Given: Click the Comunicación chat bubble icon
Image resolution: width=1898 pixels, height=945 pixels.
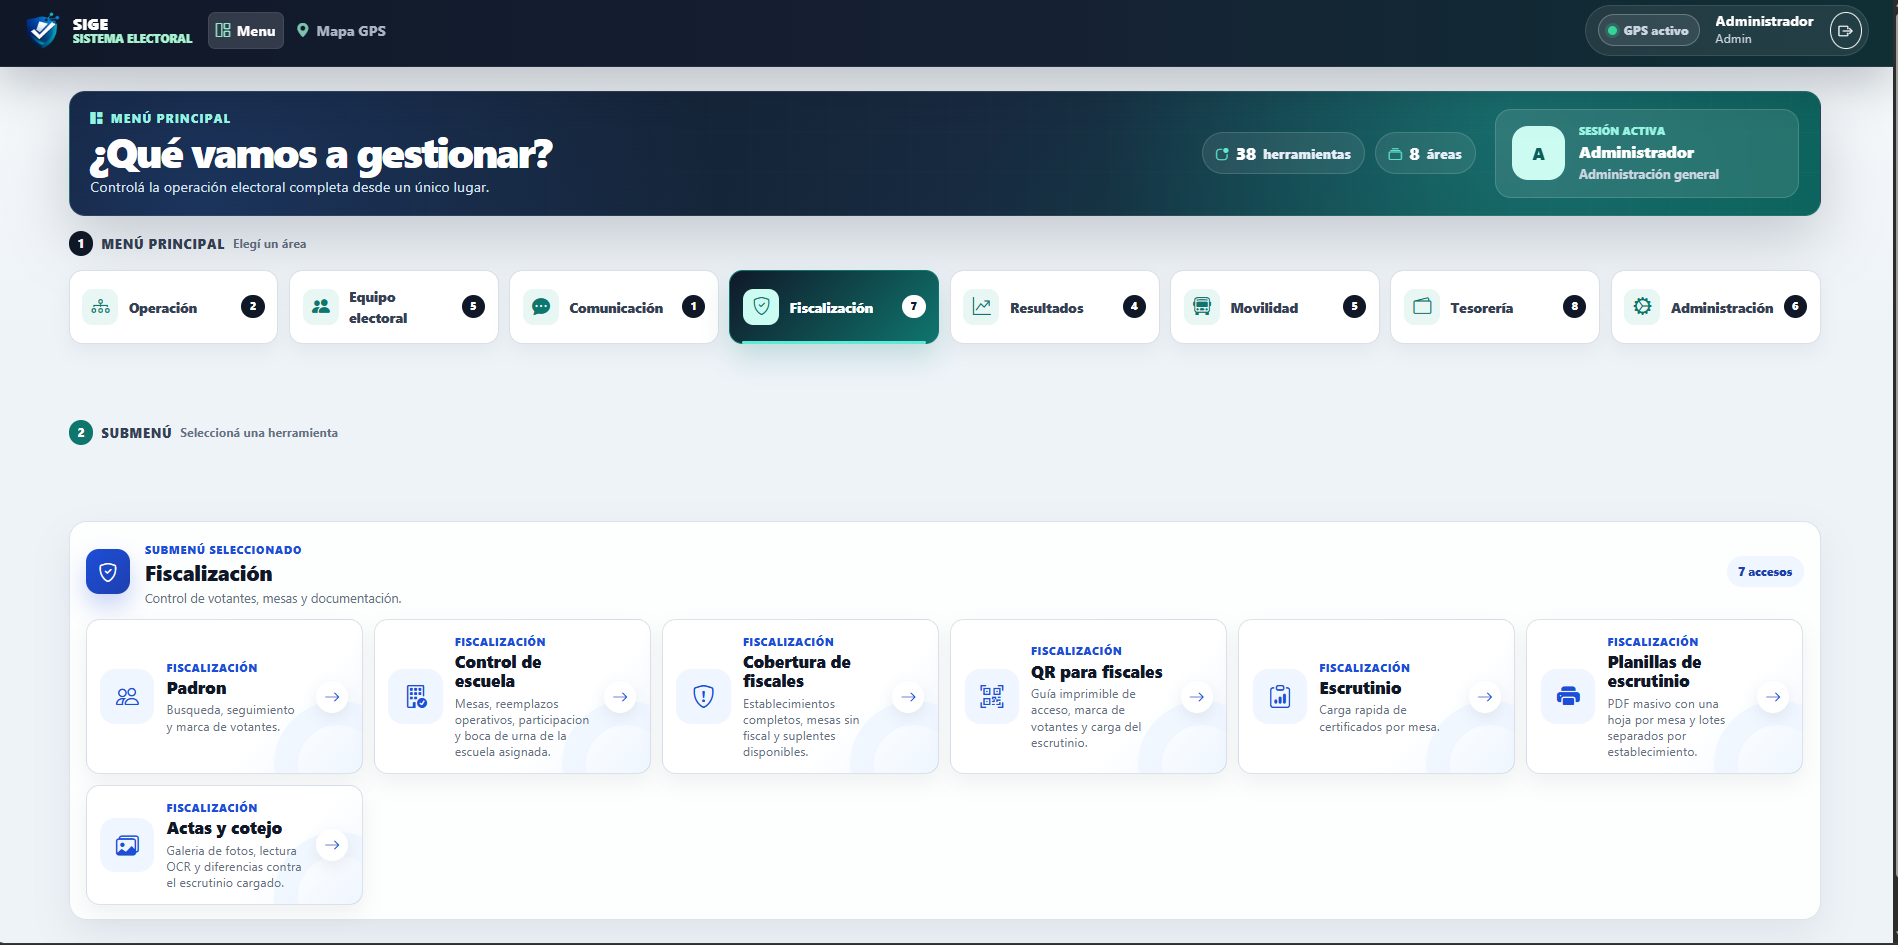Looking at the screenshot, I should point(541,307).
